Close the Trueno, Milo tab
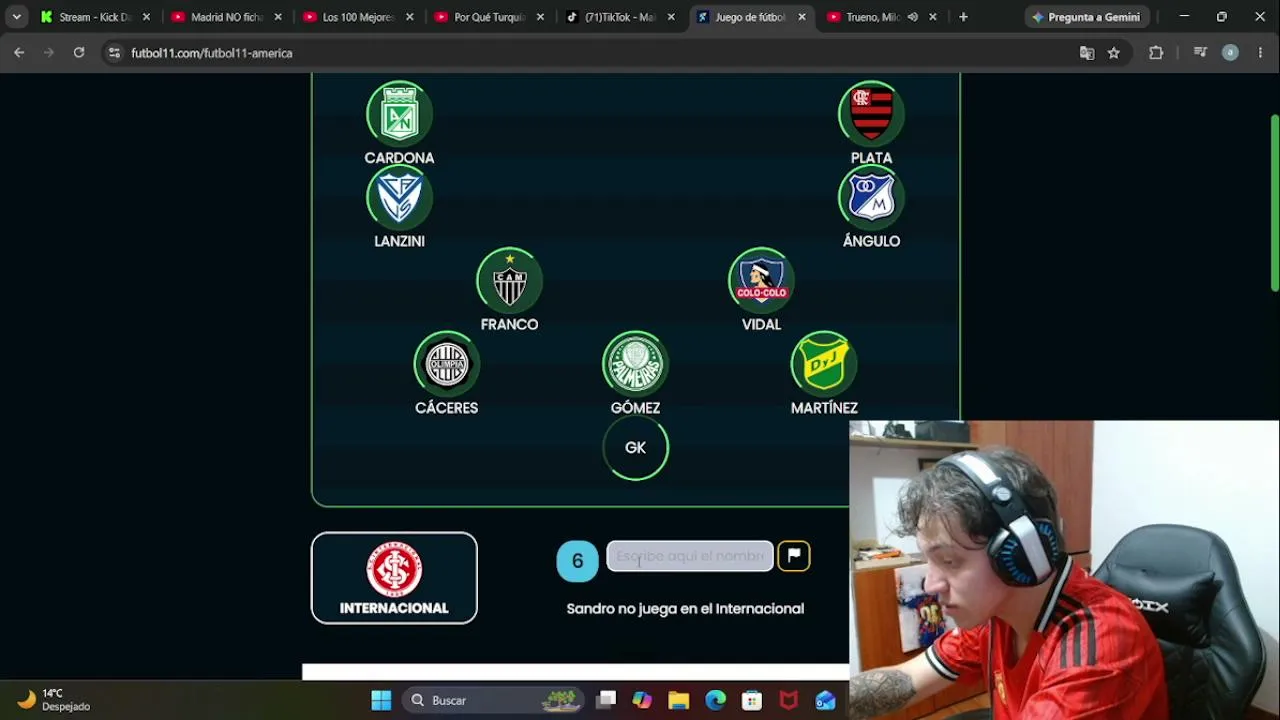1280x720 pixels. pos(933,17)
